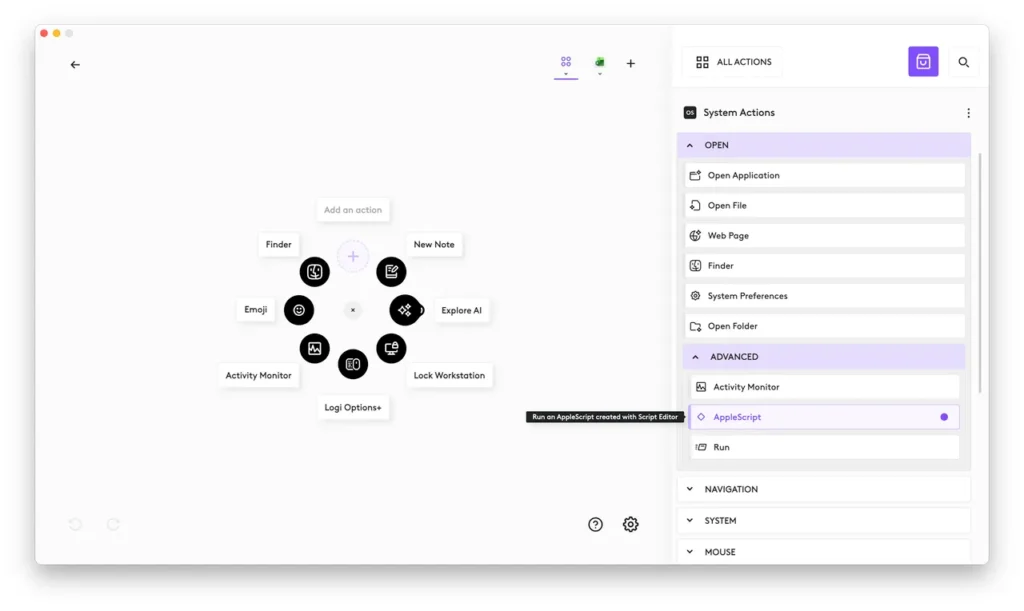
Task: Expand the MOUSE section
Action: 689,552
